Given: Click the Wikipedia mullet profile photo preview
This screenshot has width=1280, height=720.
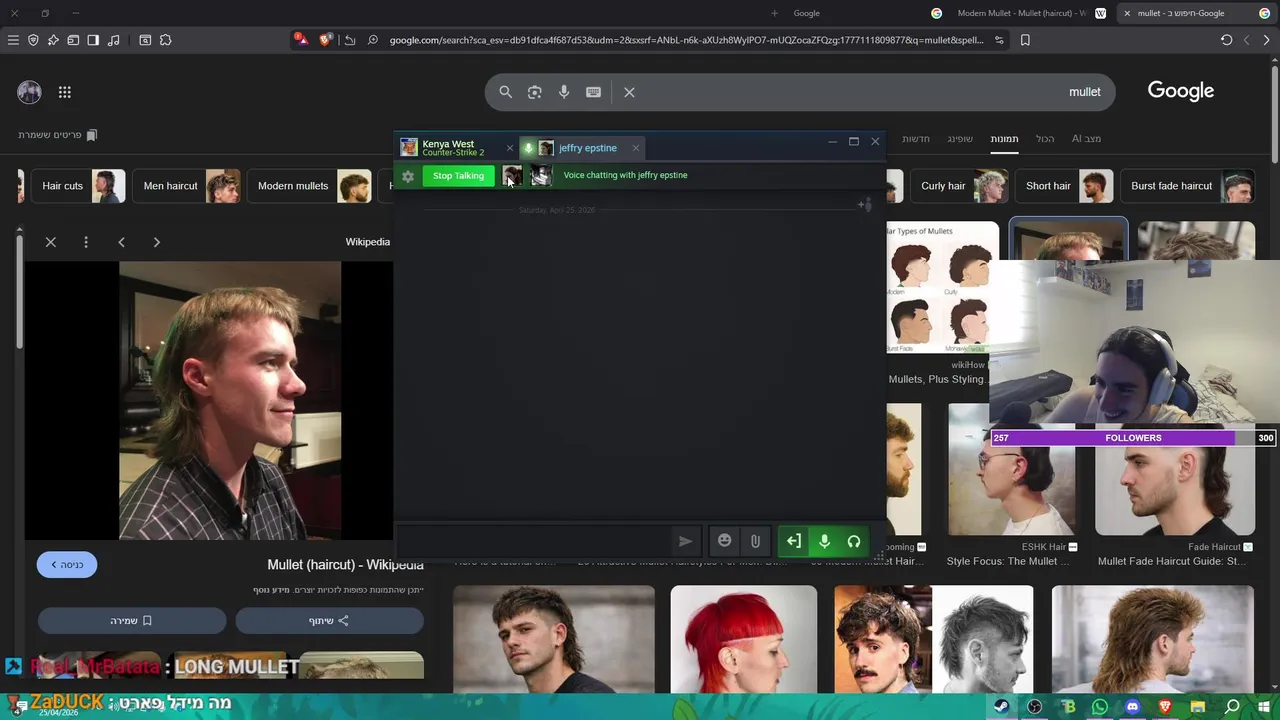Looking at the screenshot, I should (230, 401).
